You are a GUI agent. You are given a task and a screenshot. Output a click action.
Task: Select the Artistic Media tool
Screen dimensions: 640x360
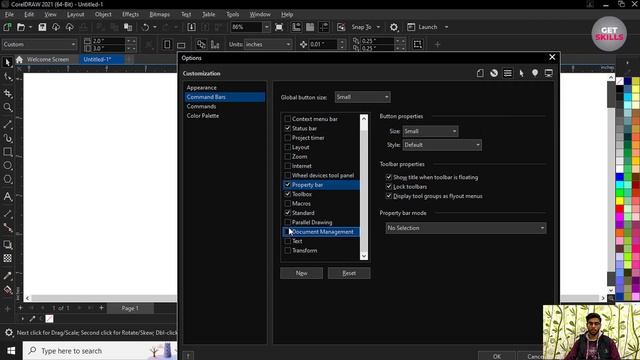click(7, 138)
